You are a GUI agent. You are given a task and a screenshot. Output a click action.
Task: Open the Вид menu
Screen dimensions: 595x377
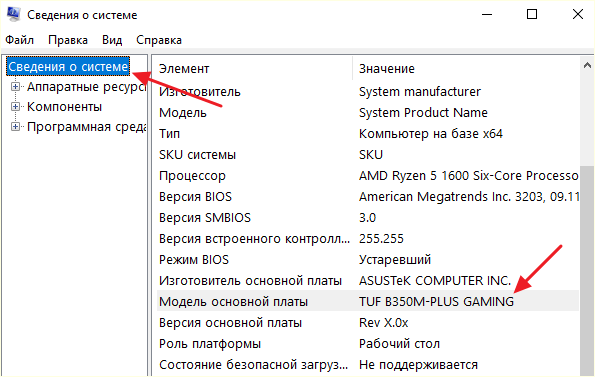[112, 40]
